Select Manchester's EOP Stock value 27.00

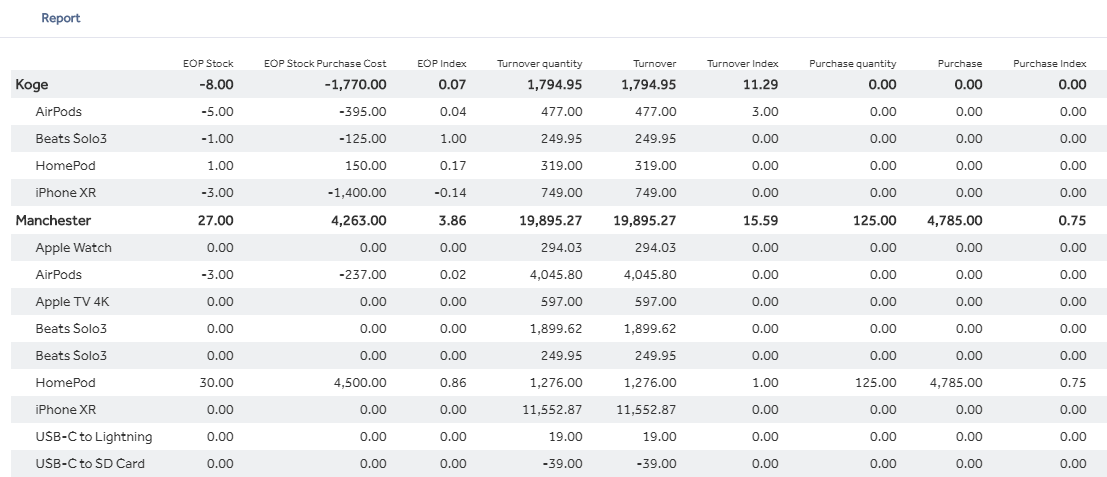coord(215,220)
